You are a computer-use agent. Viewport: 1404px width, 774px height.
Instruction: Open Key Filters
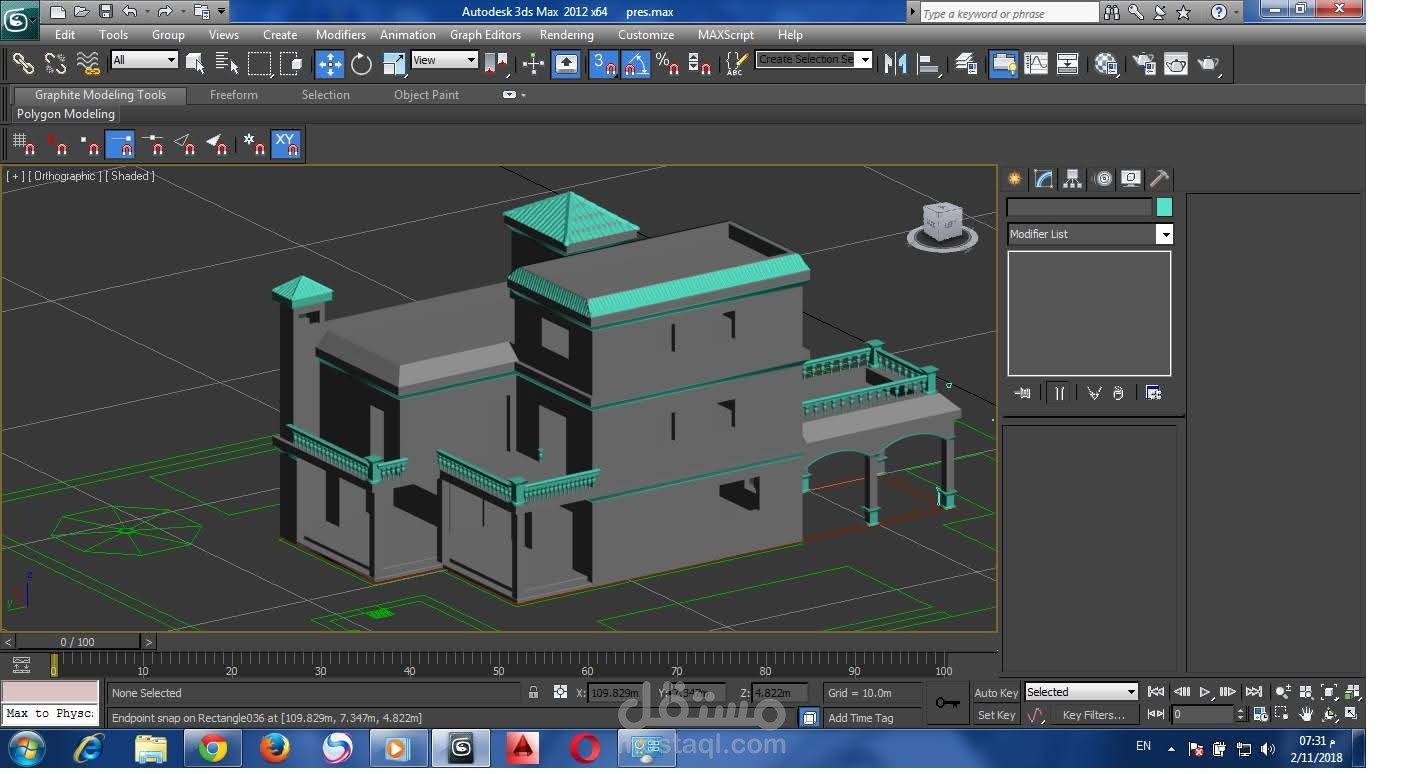click(x=1094, y=715)
